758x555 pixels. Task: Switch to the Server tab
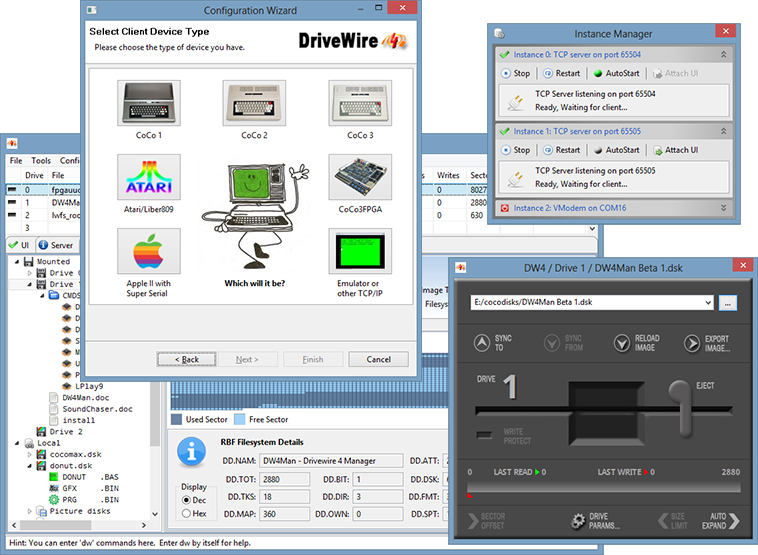pos(56,245)
